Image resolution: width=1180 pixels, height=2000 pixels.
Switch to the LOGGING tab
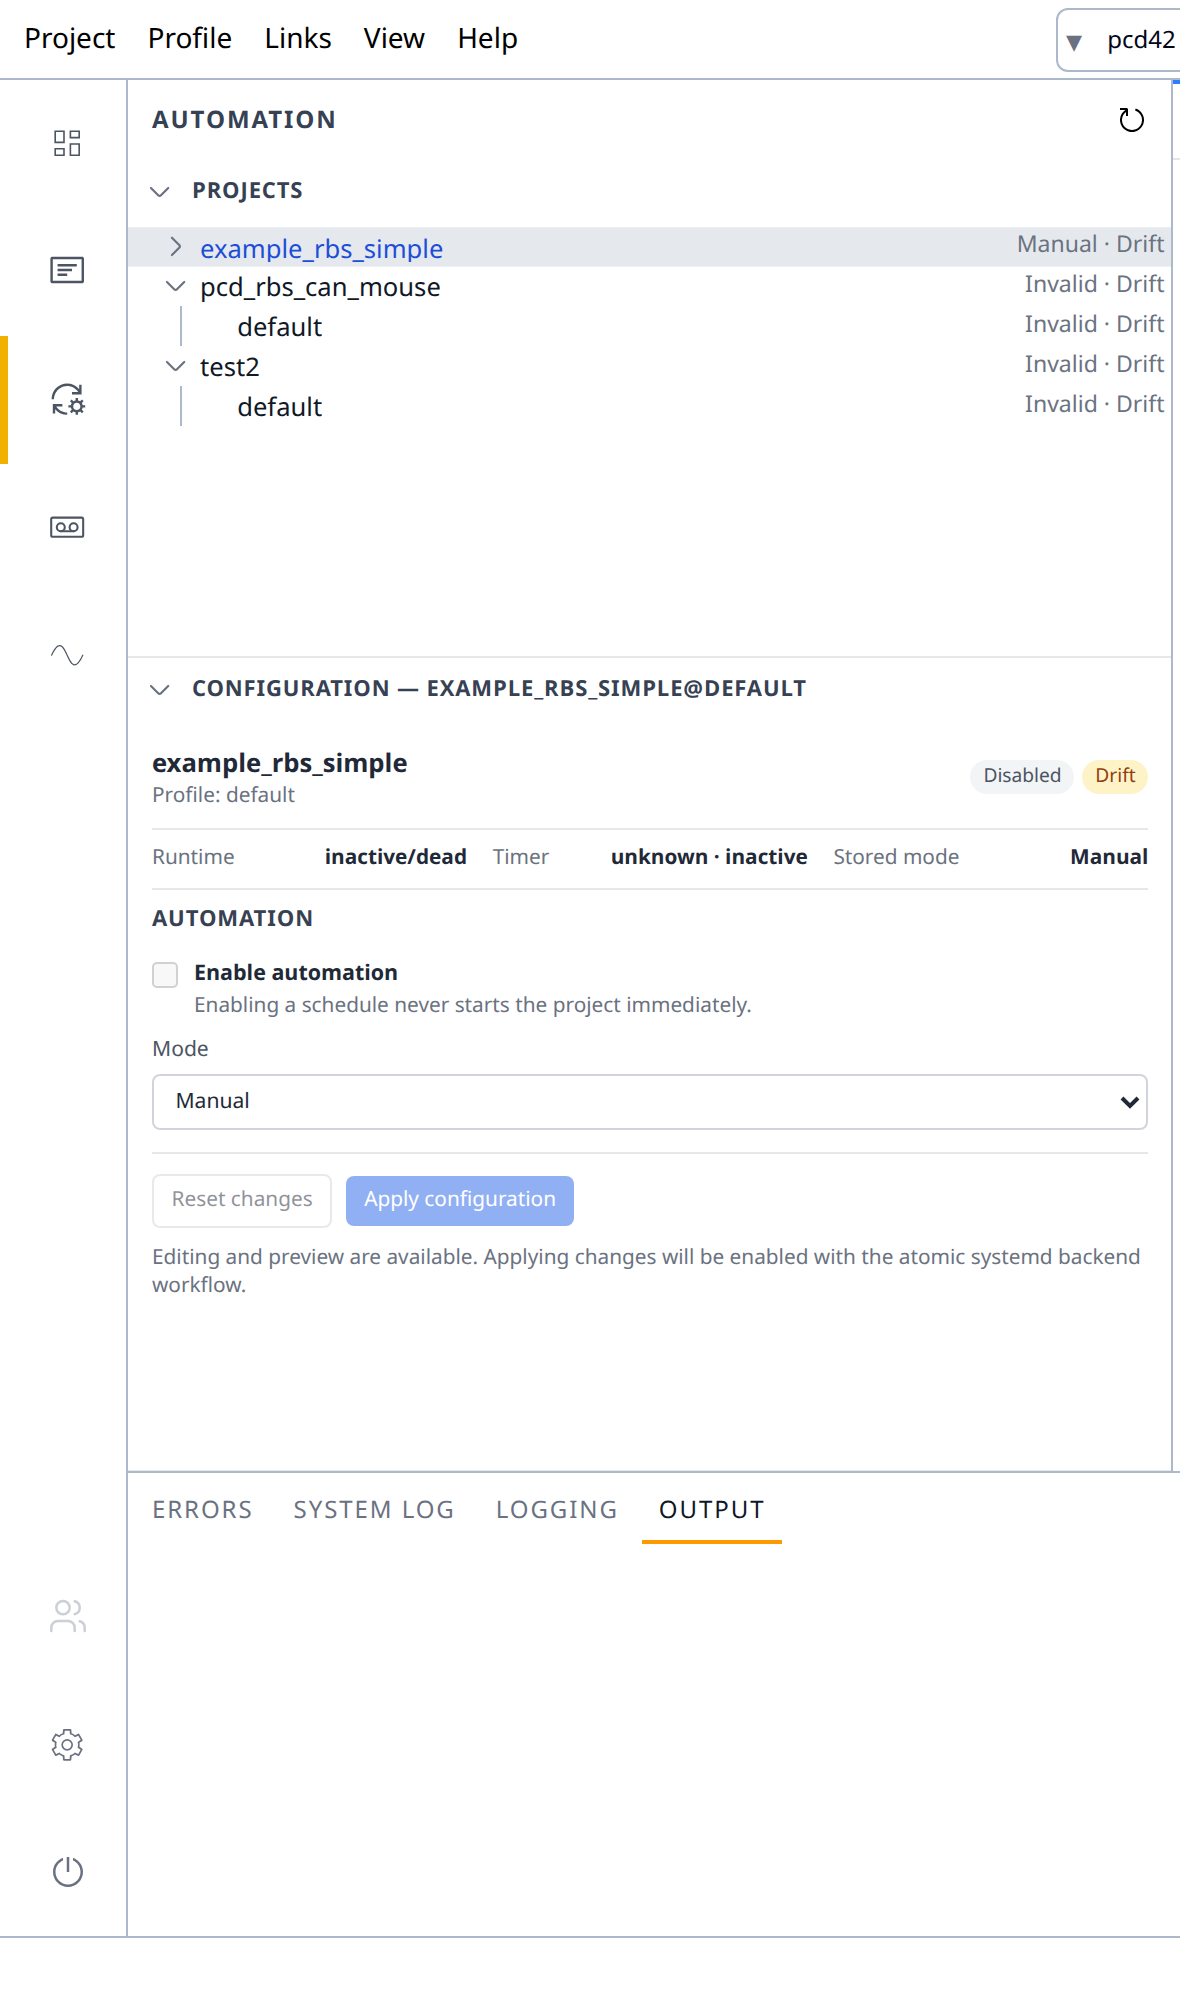(557, 1510)
